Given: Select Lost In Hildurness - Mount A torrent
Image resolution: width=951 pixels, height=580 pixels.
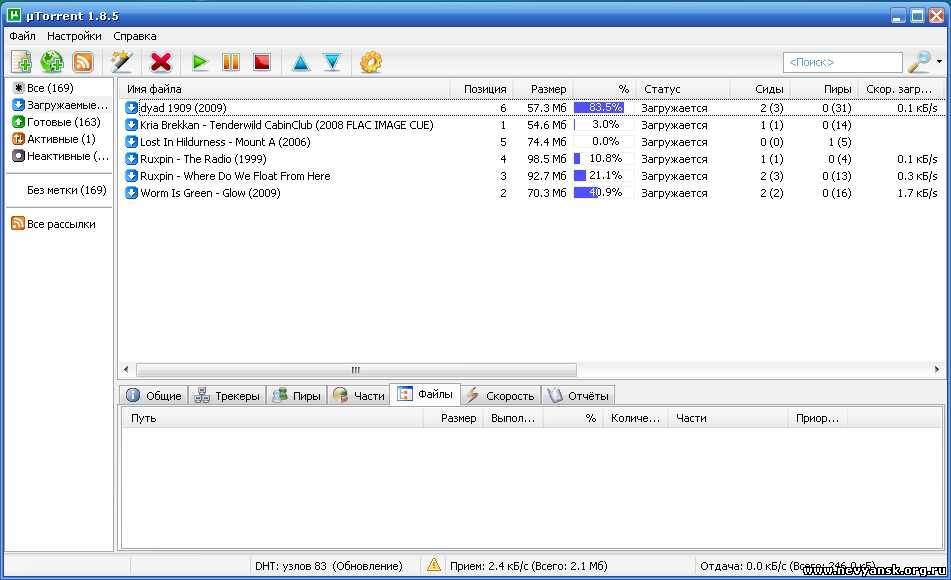Looking at the screenshot, I should tap(225, 142).
